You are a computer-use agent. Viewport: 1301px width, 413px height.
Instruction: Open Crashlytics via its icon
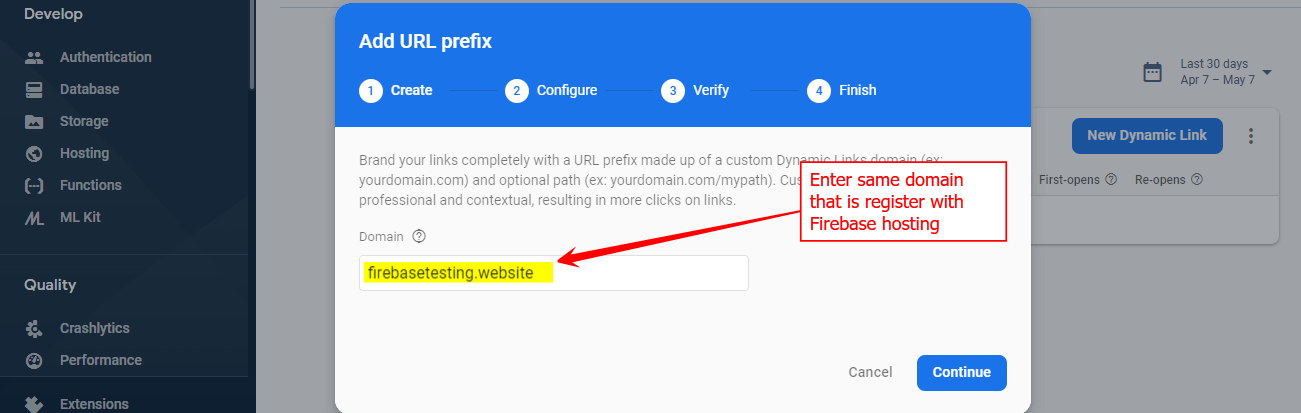(x=34, y=328)
